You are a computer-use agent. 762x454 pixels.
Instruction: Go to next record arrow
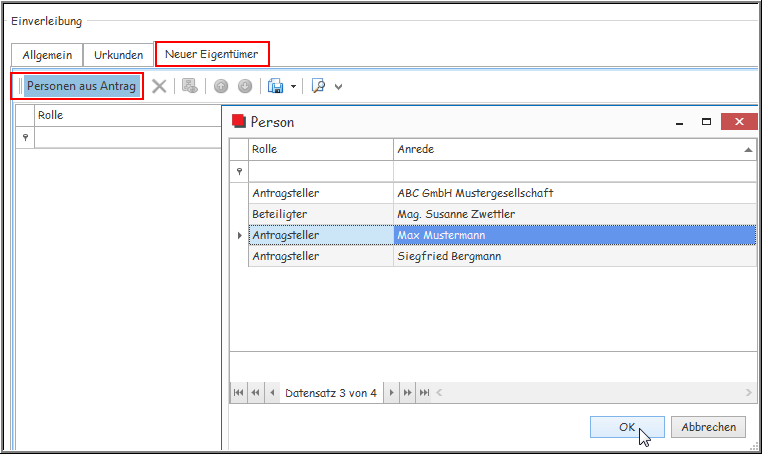coord(391,392)
